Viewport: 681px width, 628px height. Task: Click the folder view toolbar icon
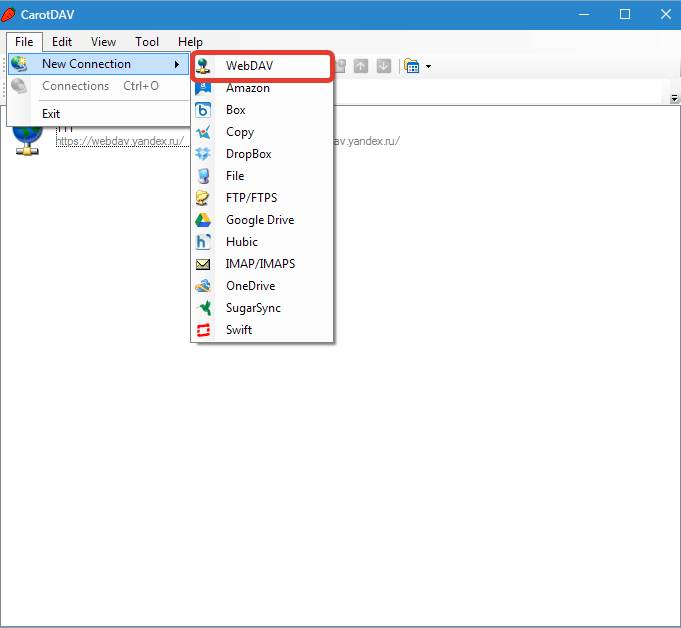click(x=411, y=66)
